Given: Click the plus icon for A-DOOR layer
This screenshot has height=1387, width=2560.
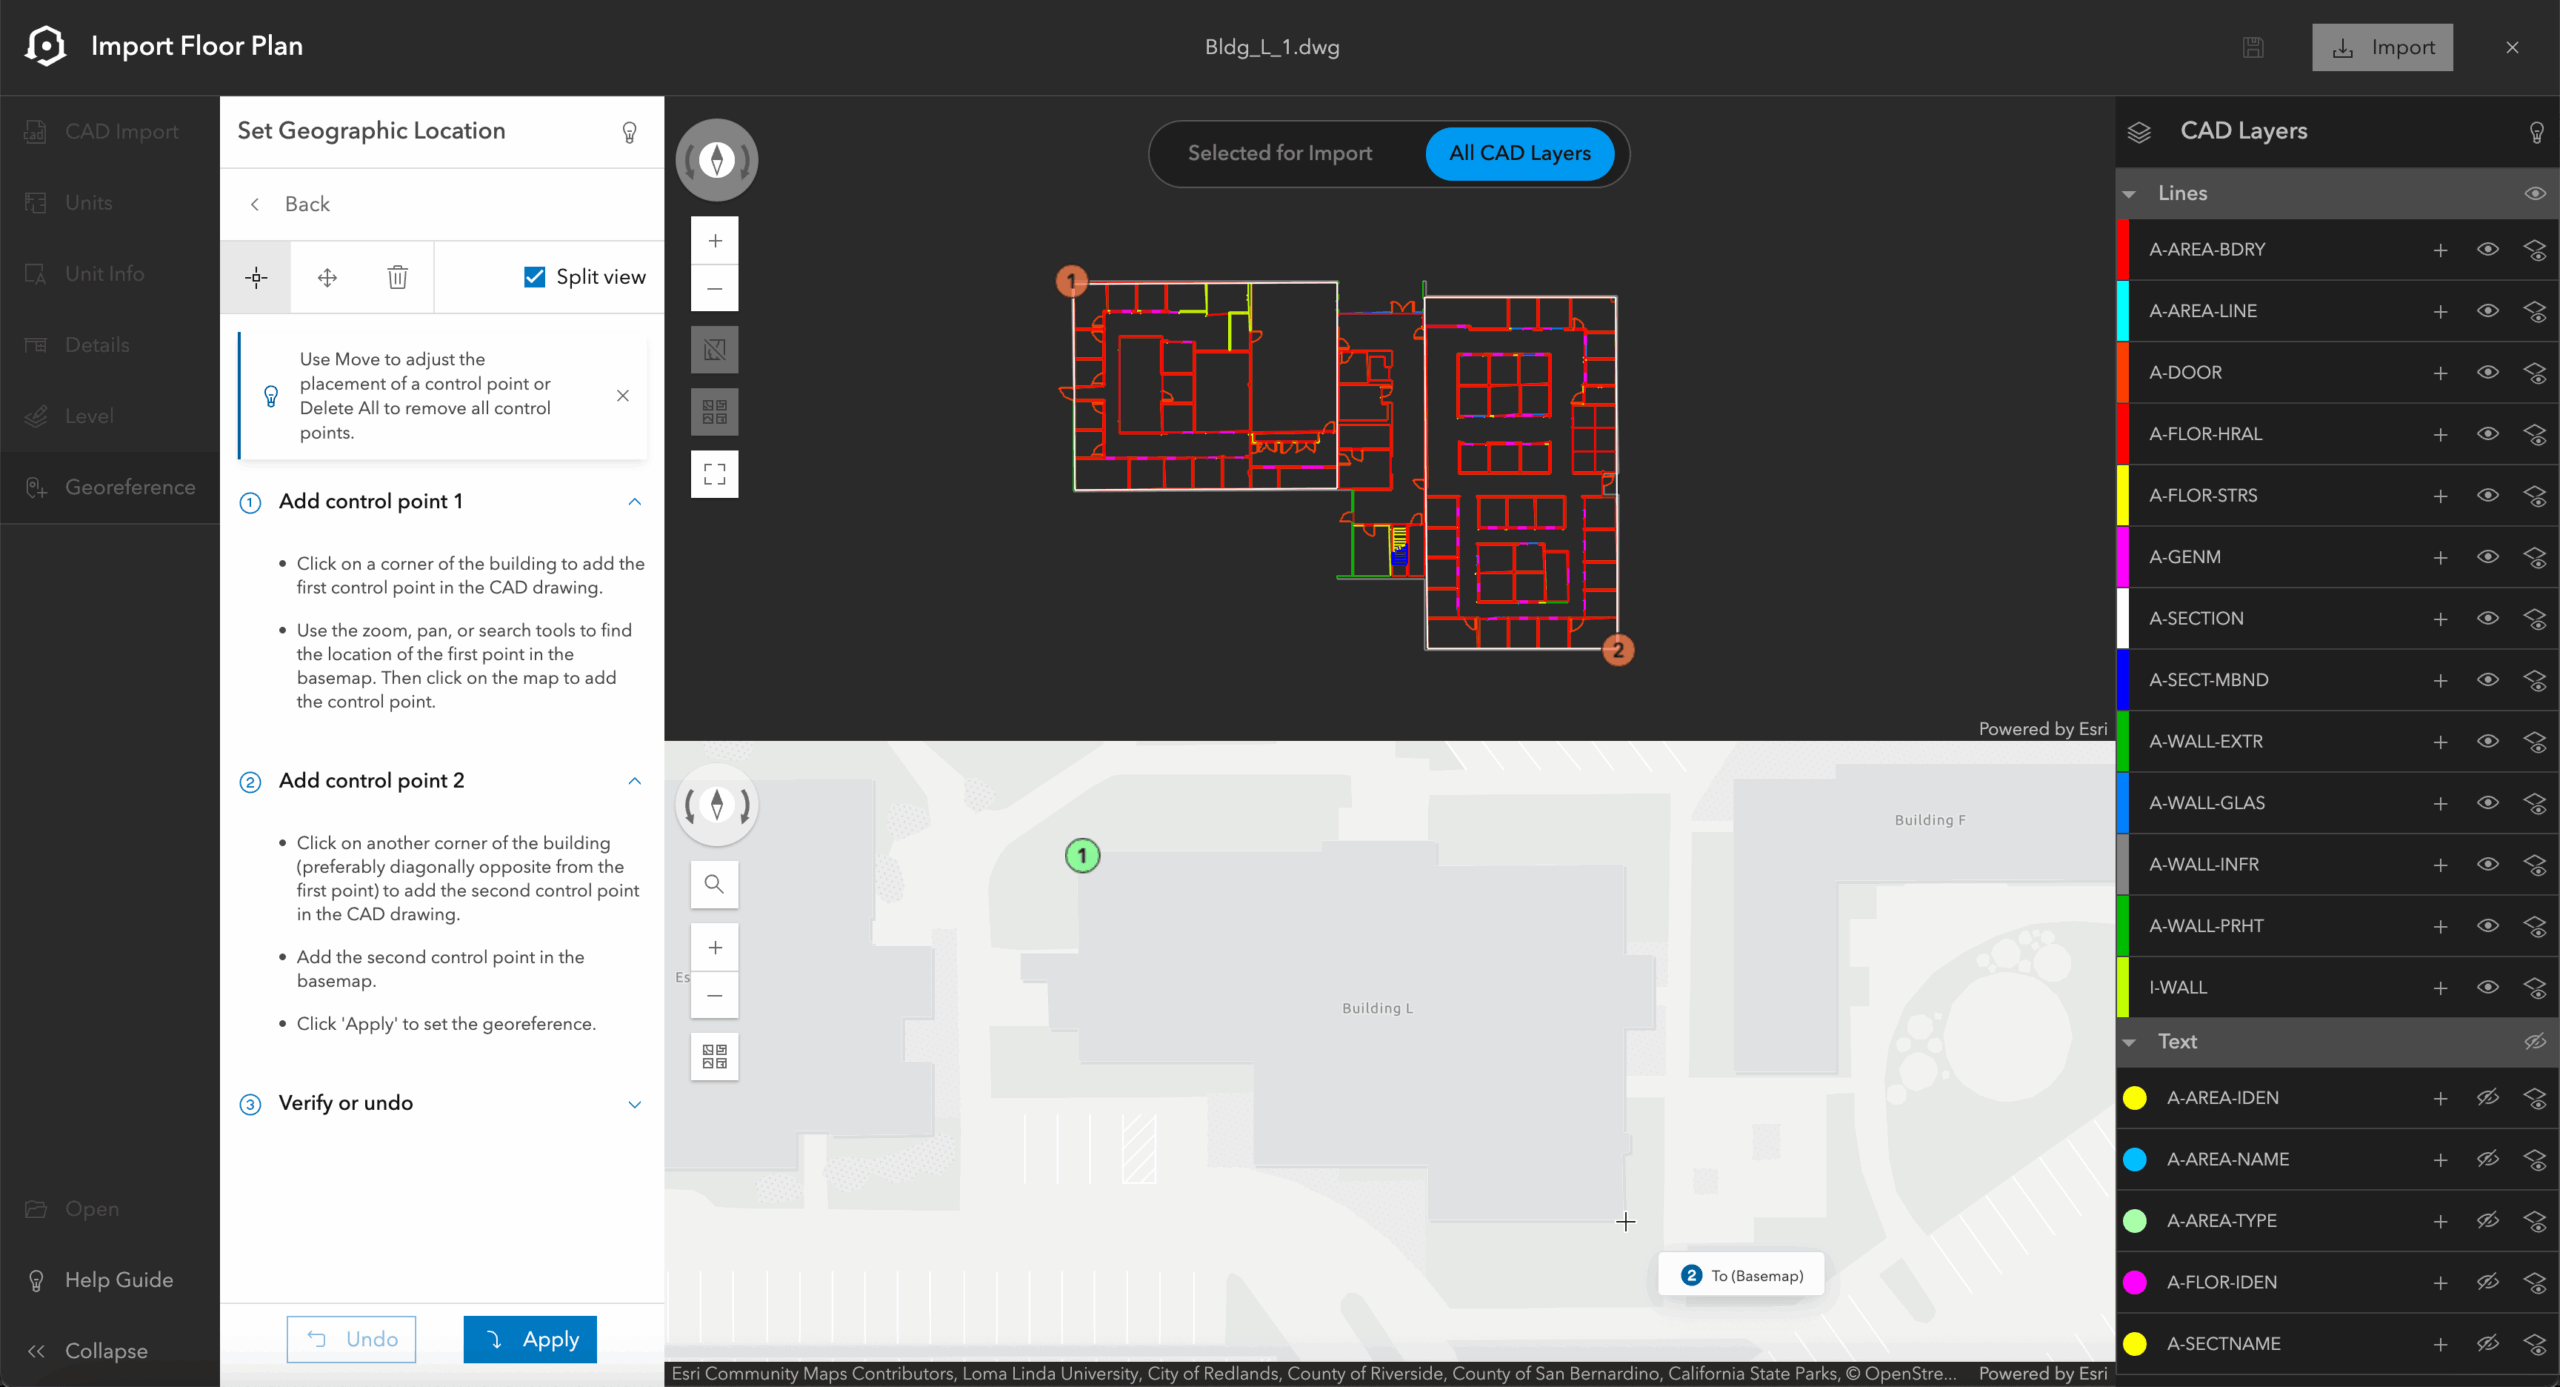Looking at the screenshot, I should pos(2440,373).
